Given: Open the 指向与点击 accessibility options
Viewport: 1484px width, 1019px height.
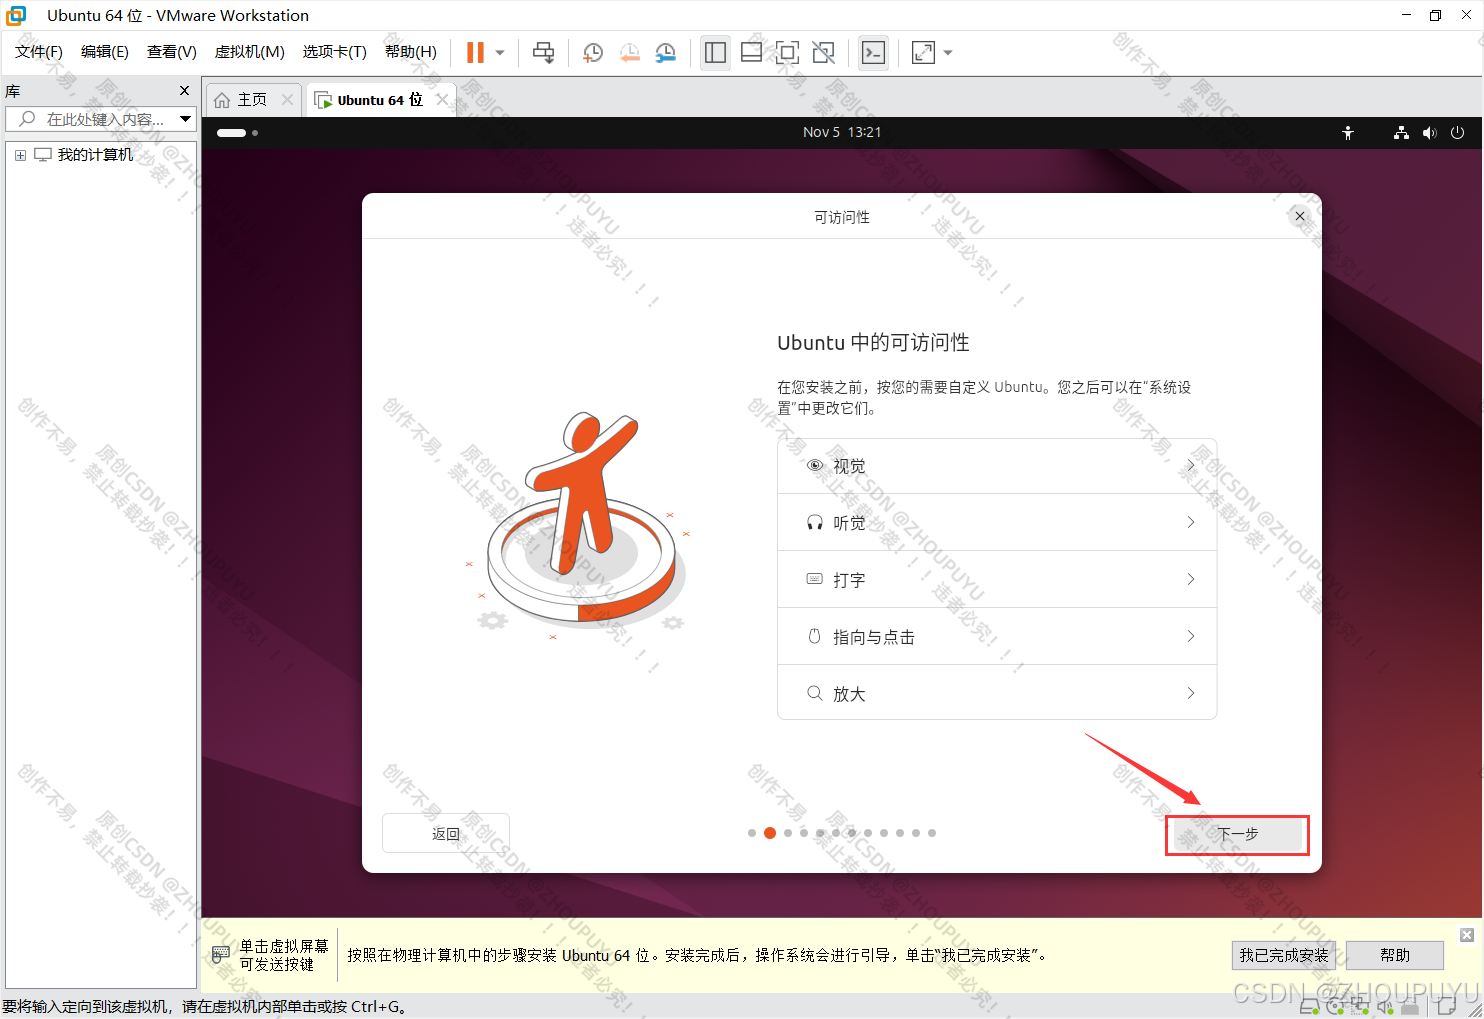Looking at the screenshot, I should tap(997, 637).
